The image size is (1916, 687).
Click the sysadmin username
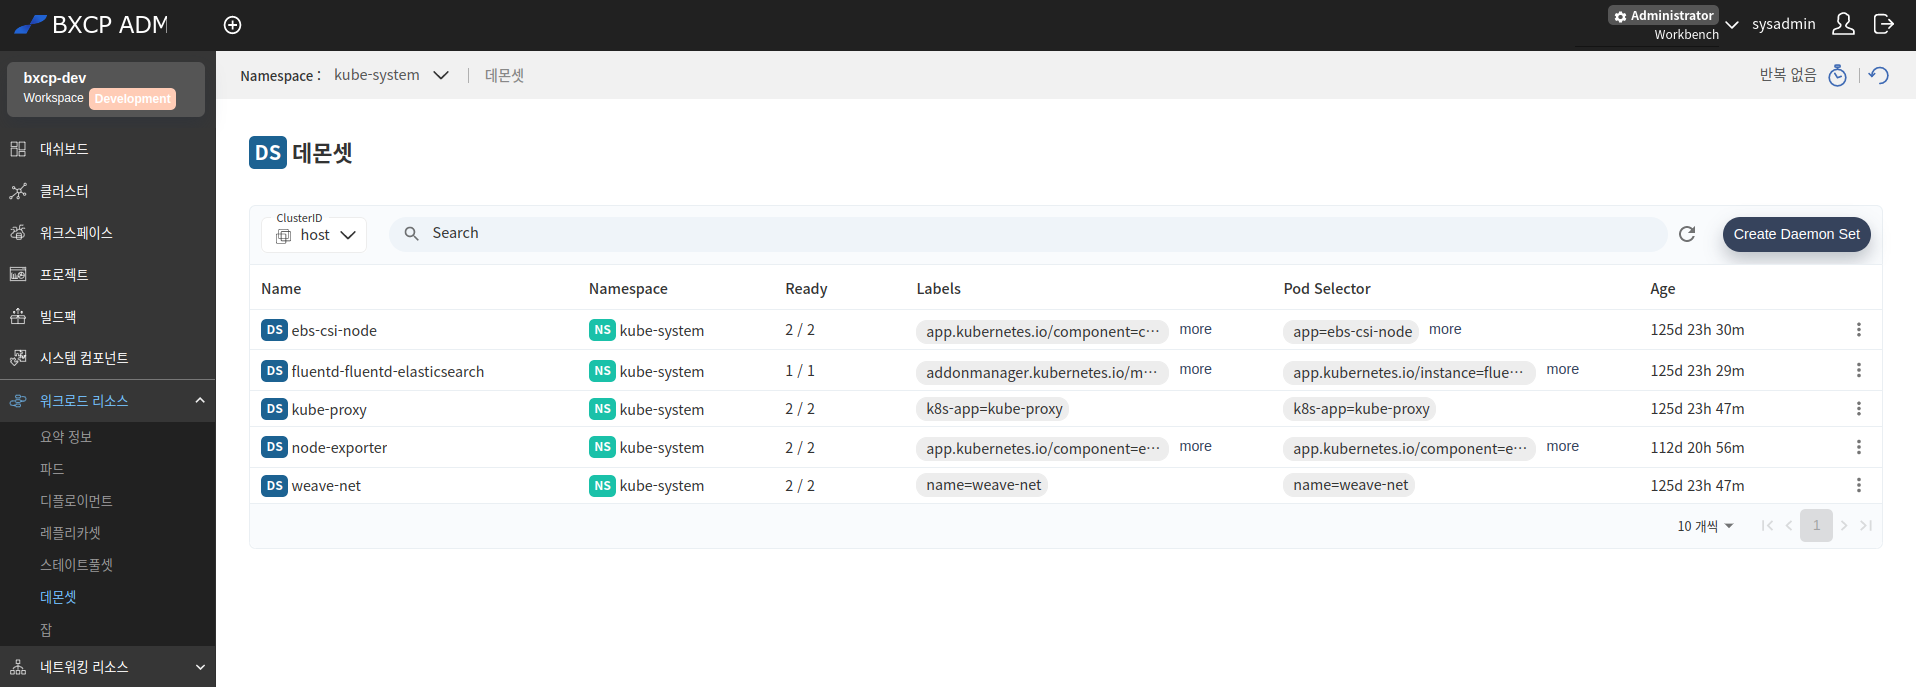pos(1783,24)
